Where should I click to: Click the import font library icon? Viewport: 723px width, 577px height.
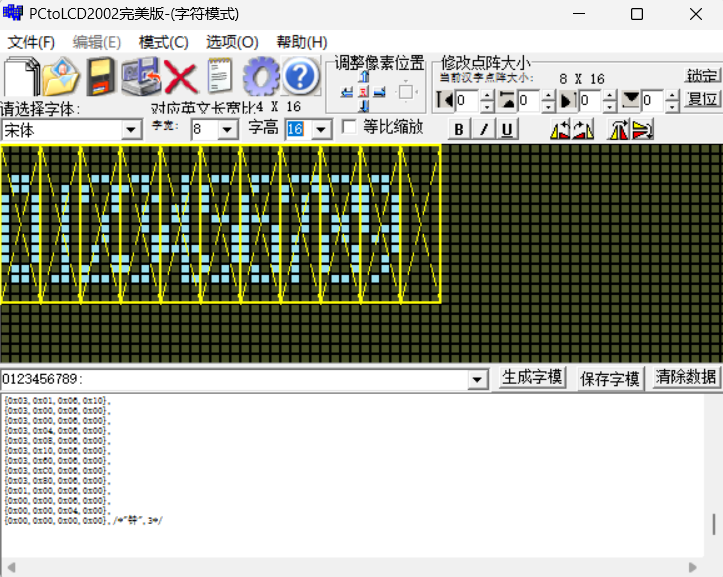click(x=141, y=76)
